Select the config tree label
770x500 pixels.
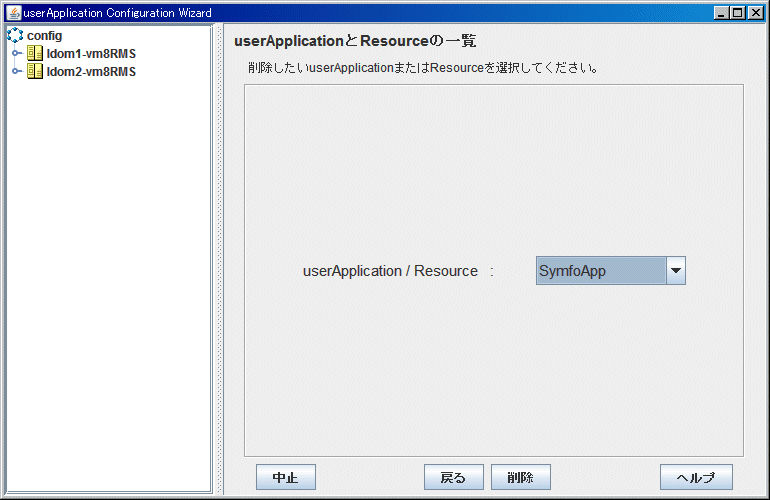click(x=45, y=36)
